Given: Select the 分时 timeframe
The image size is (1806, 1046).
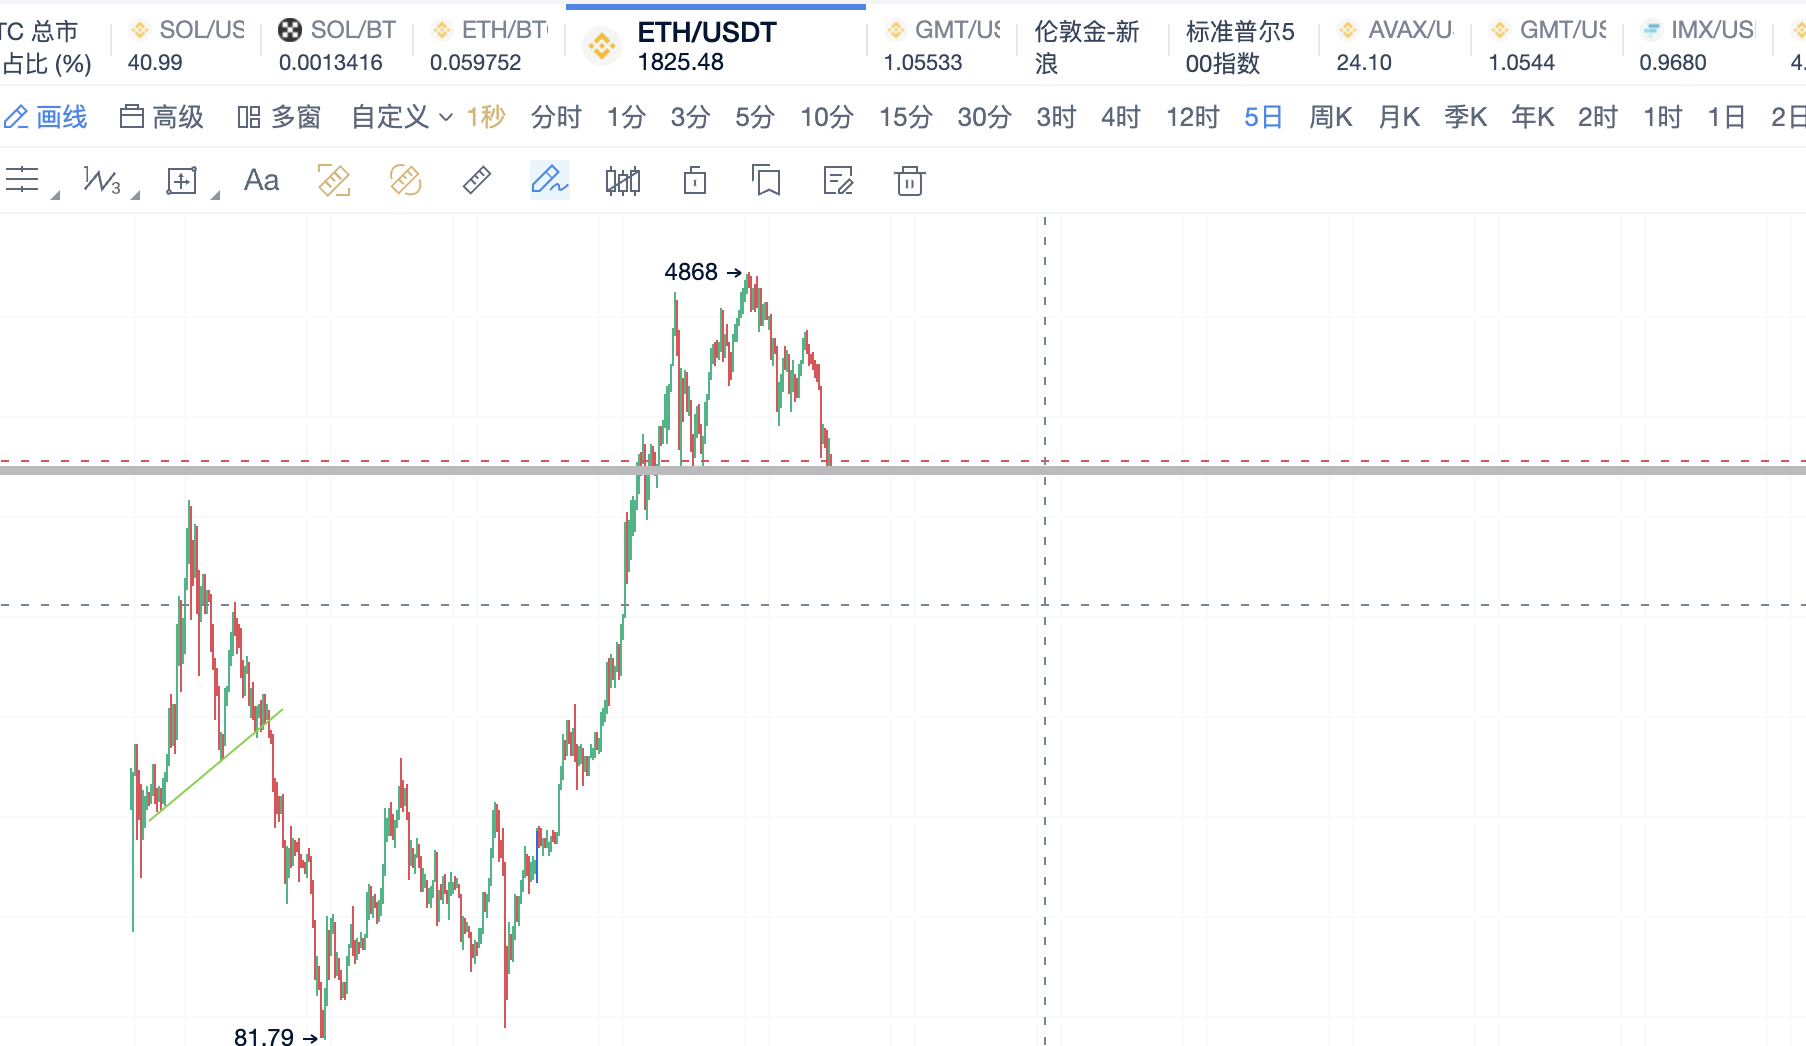Looking at the screenshot, I should 556,117.
